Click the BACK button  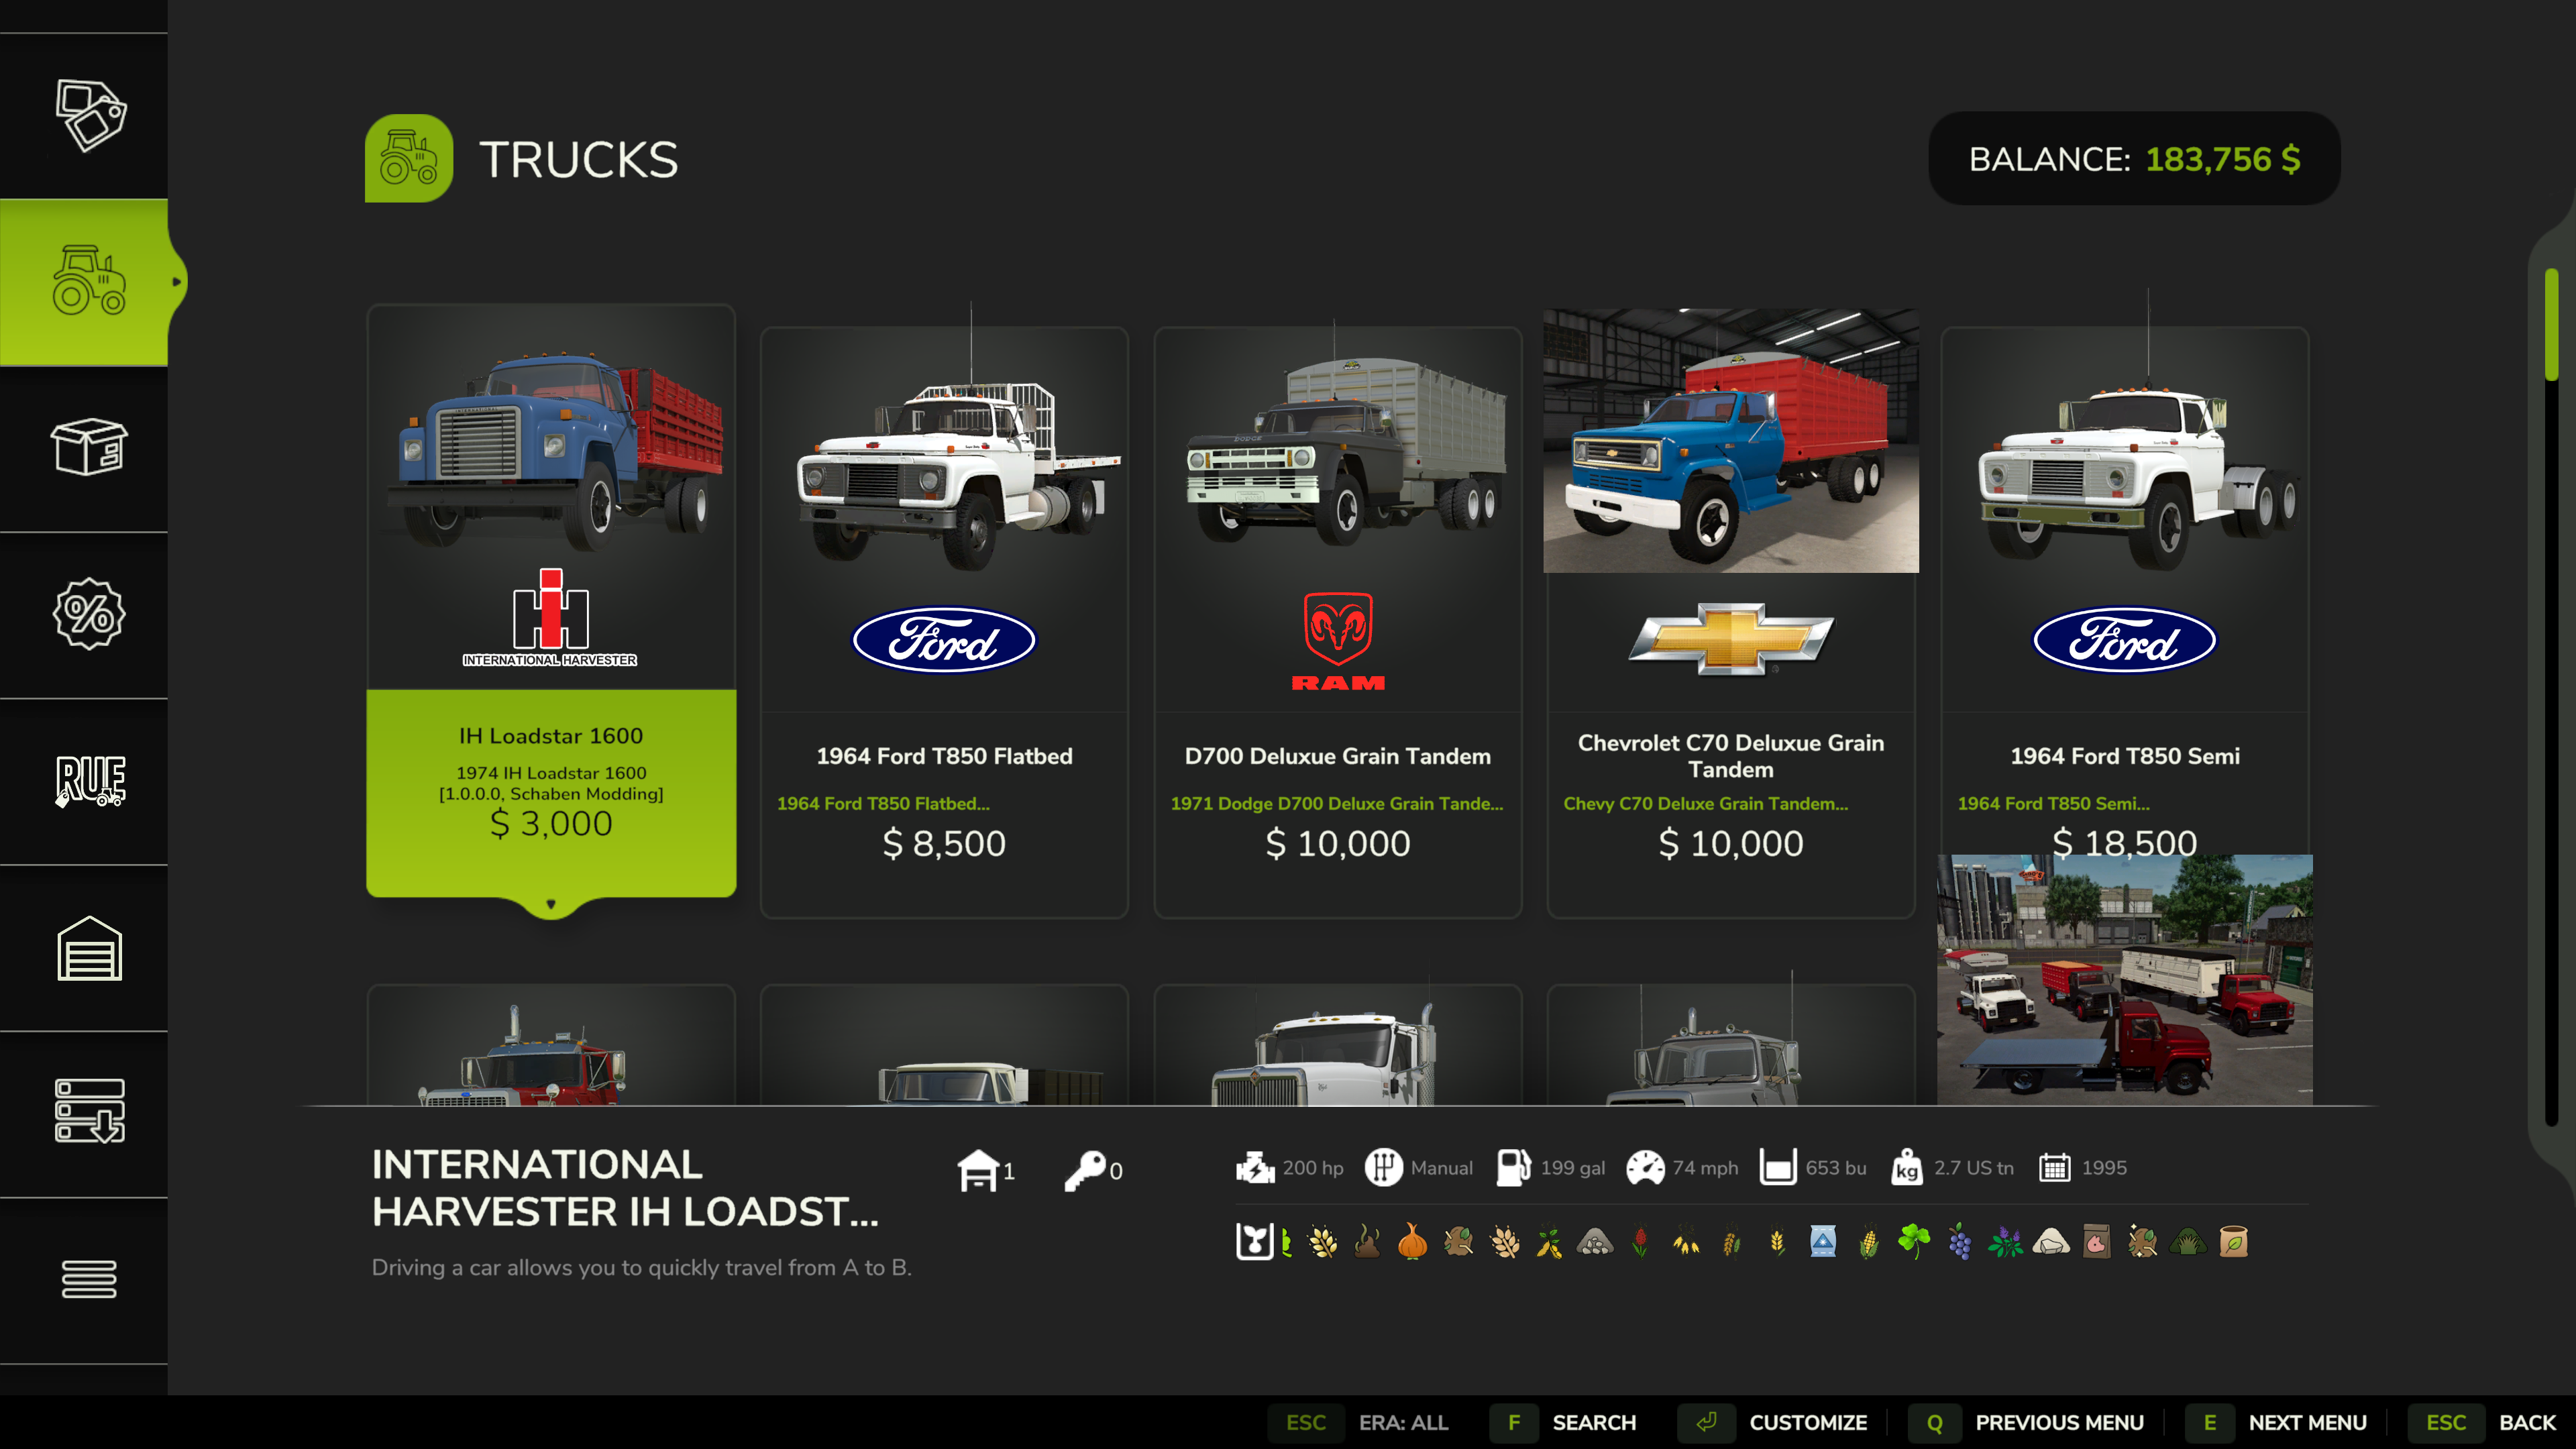[2482, 1422]
